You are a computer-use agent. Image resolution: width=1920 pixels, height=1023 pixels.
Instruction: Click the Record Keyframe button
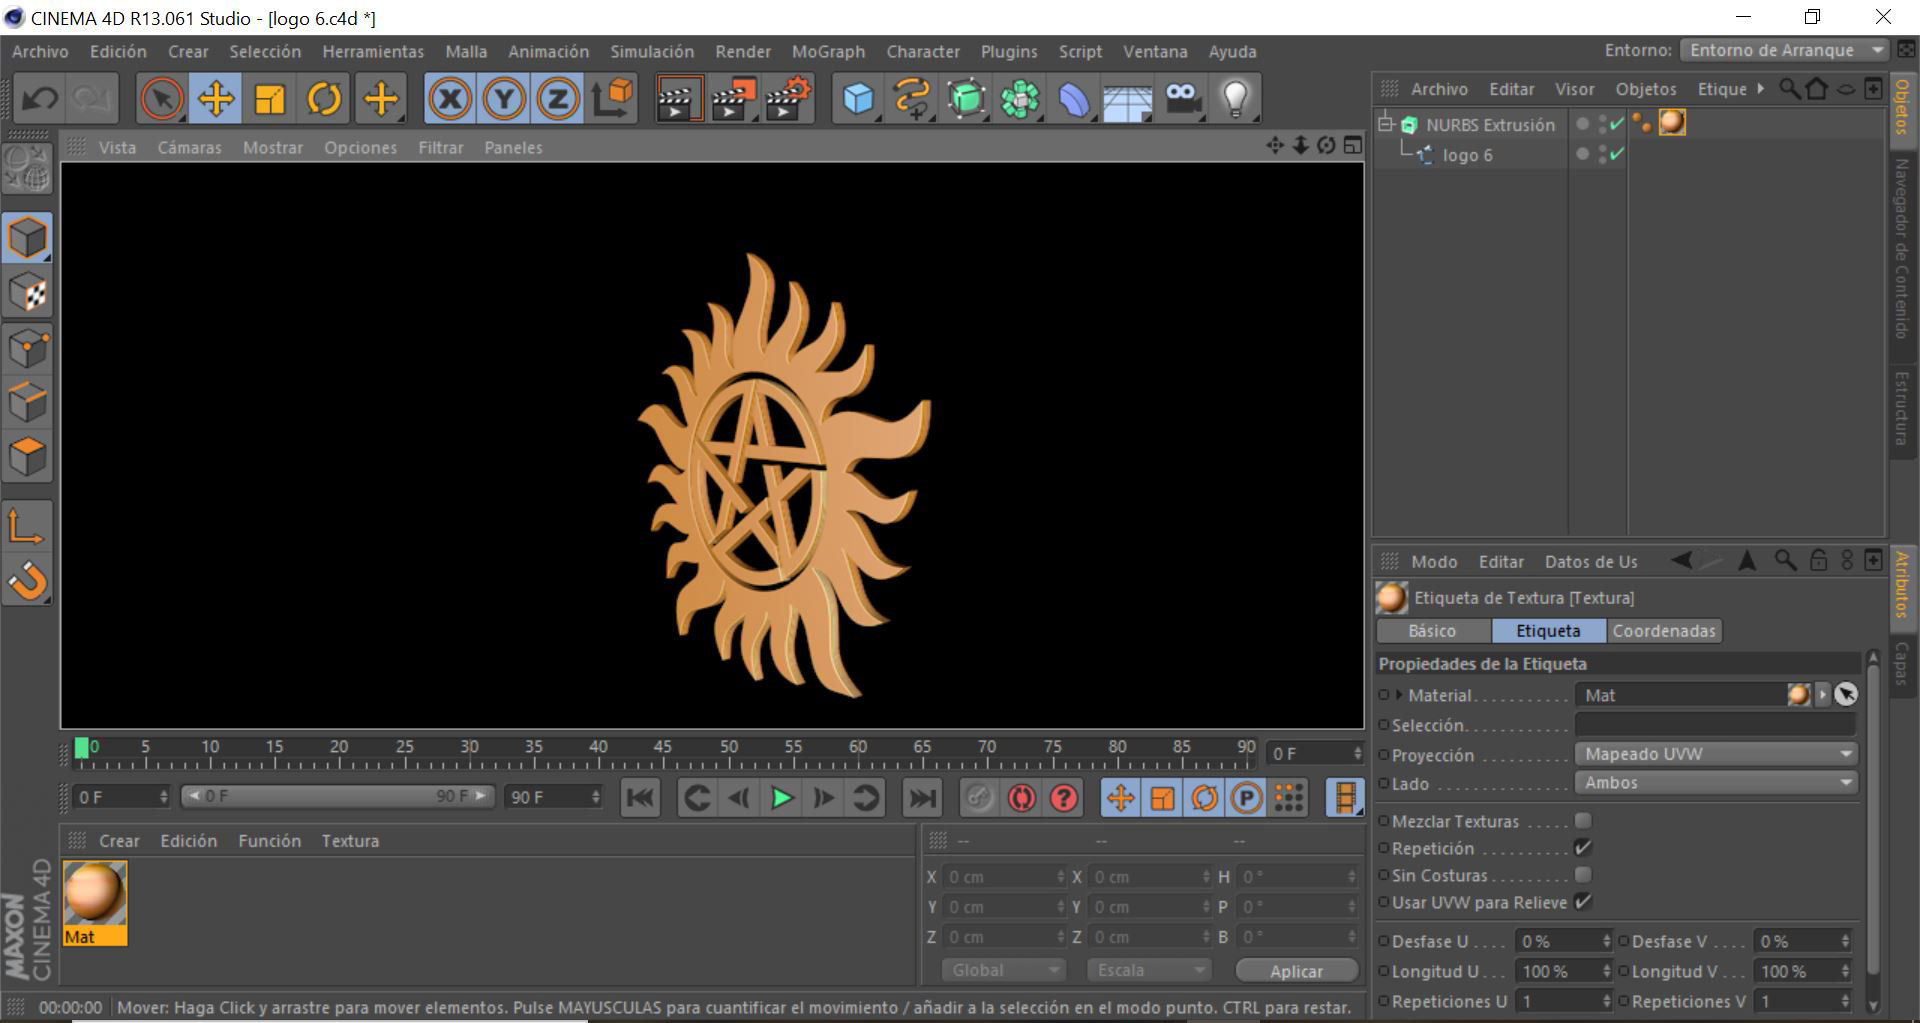pos(978,797)
